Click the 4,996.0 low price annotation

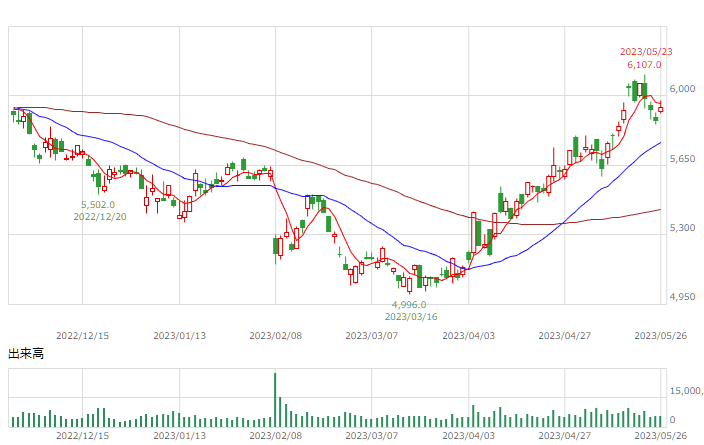[x=409, y=305]
